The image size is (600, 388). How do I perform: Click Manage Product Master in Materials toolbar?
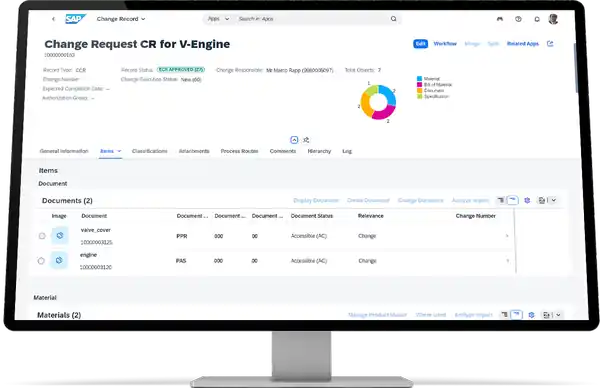[x=377, y=315]
